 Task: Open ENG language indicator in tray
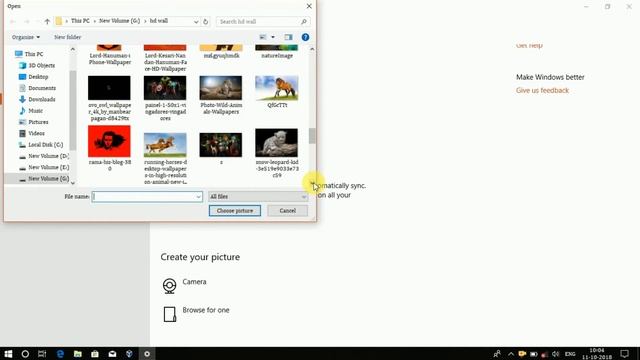(570, 354)
